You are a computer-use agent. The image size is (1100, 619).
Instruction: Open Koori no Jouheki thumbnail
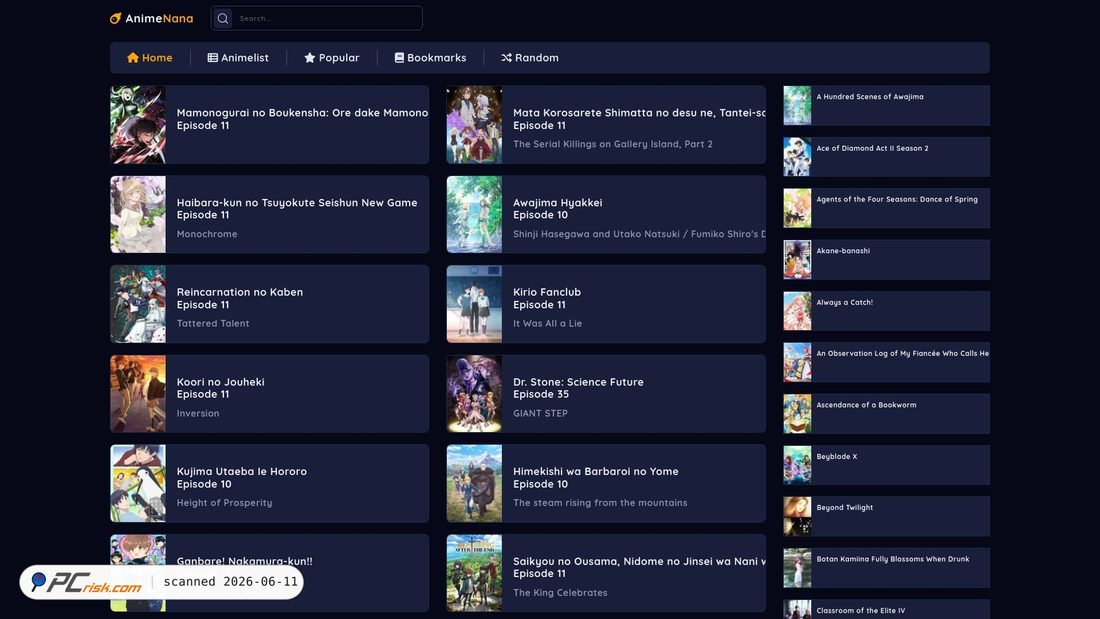click(138, 394)
